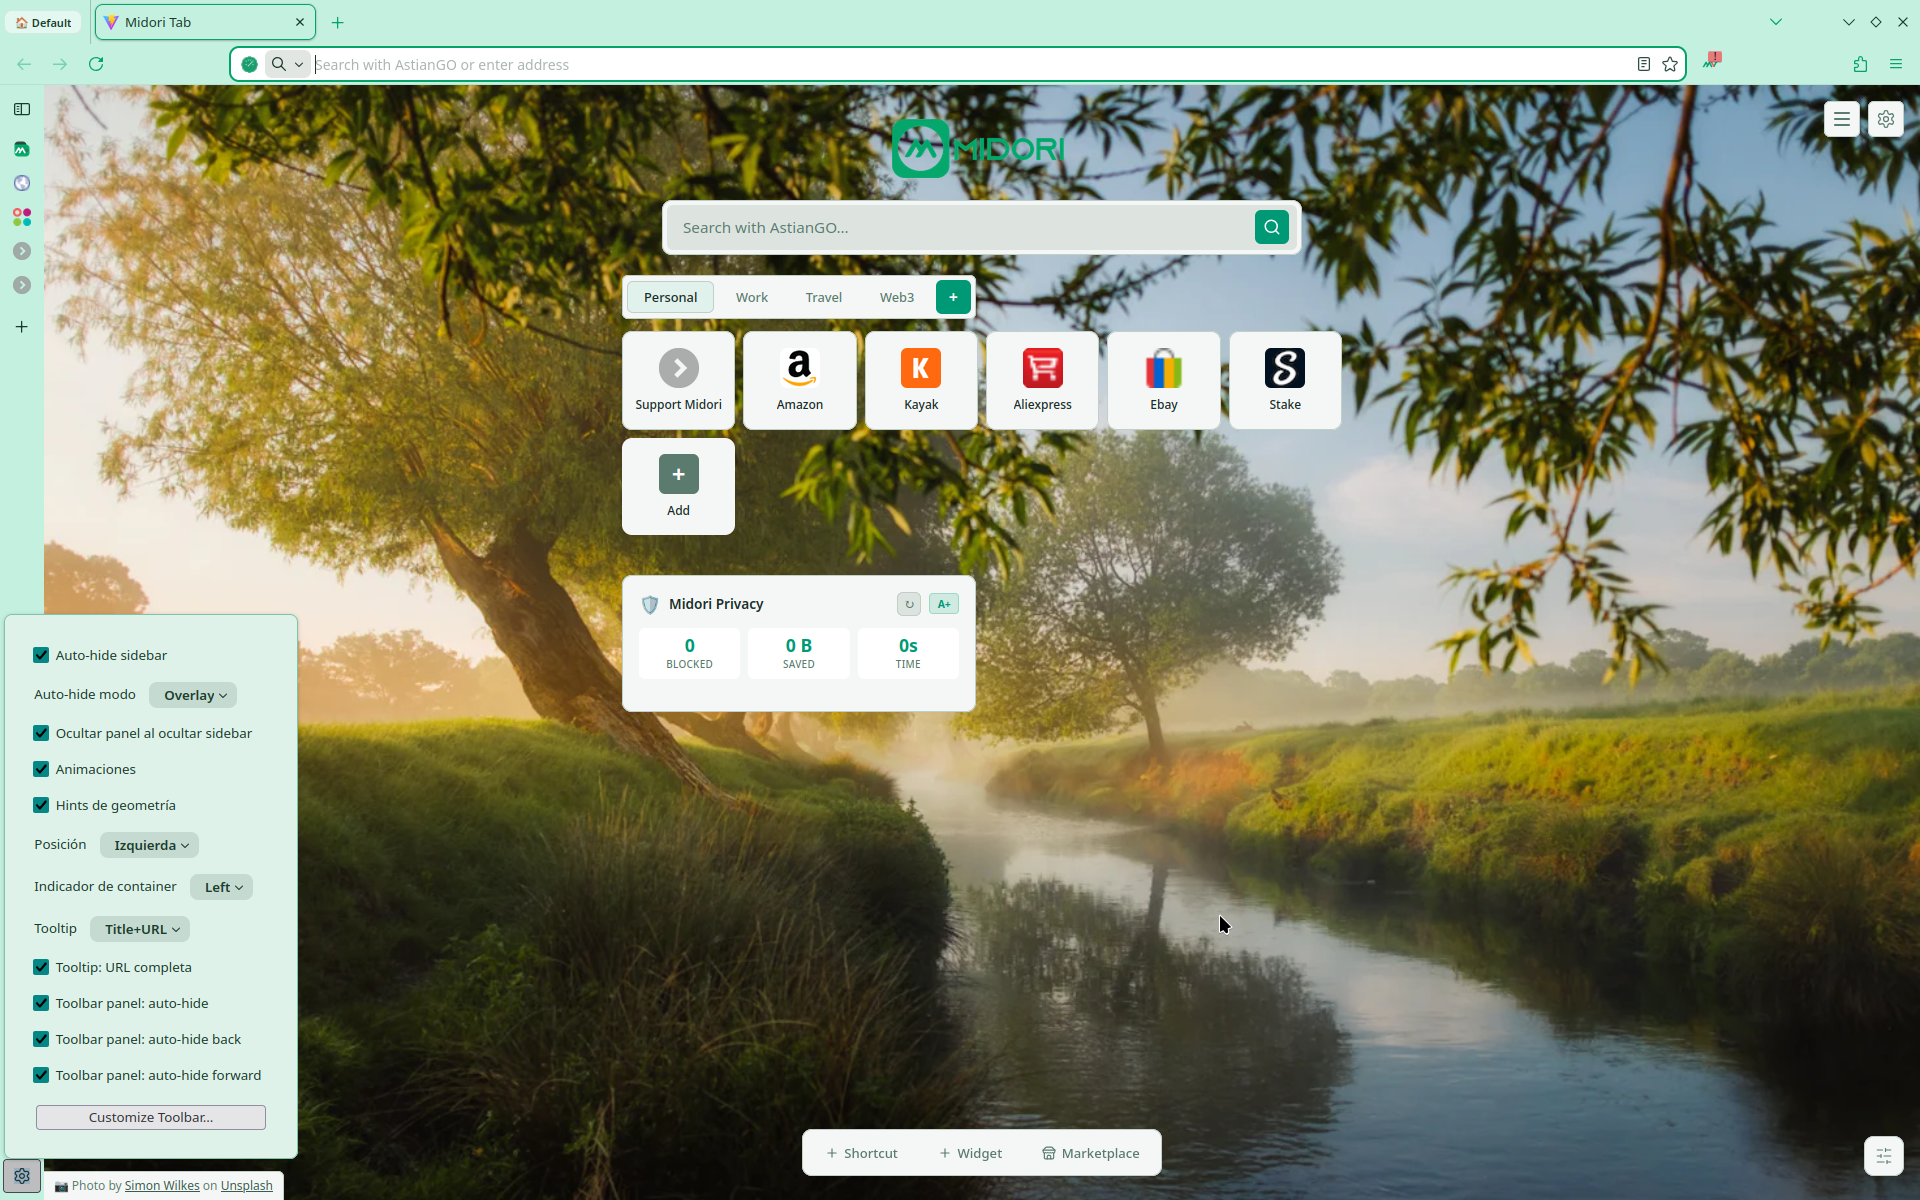Open sidebar settings gear at bottom left

(x=22, y=1176)
